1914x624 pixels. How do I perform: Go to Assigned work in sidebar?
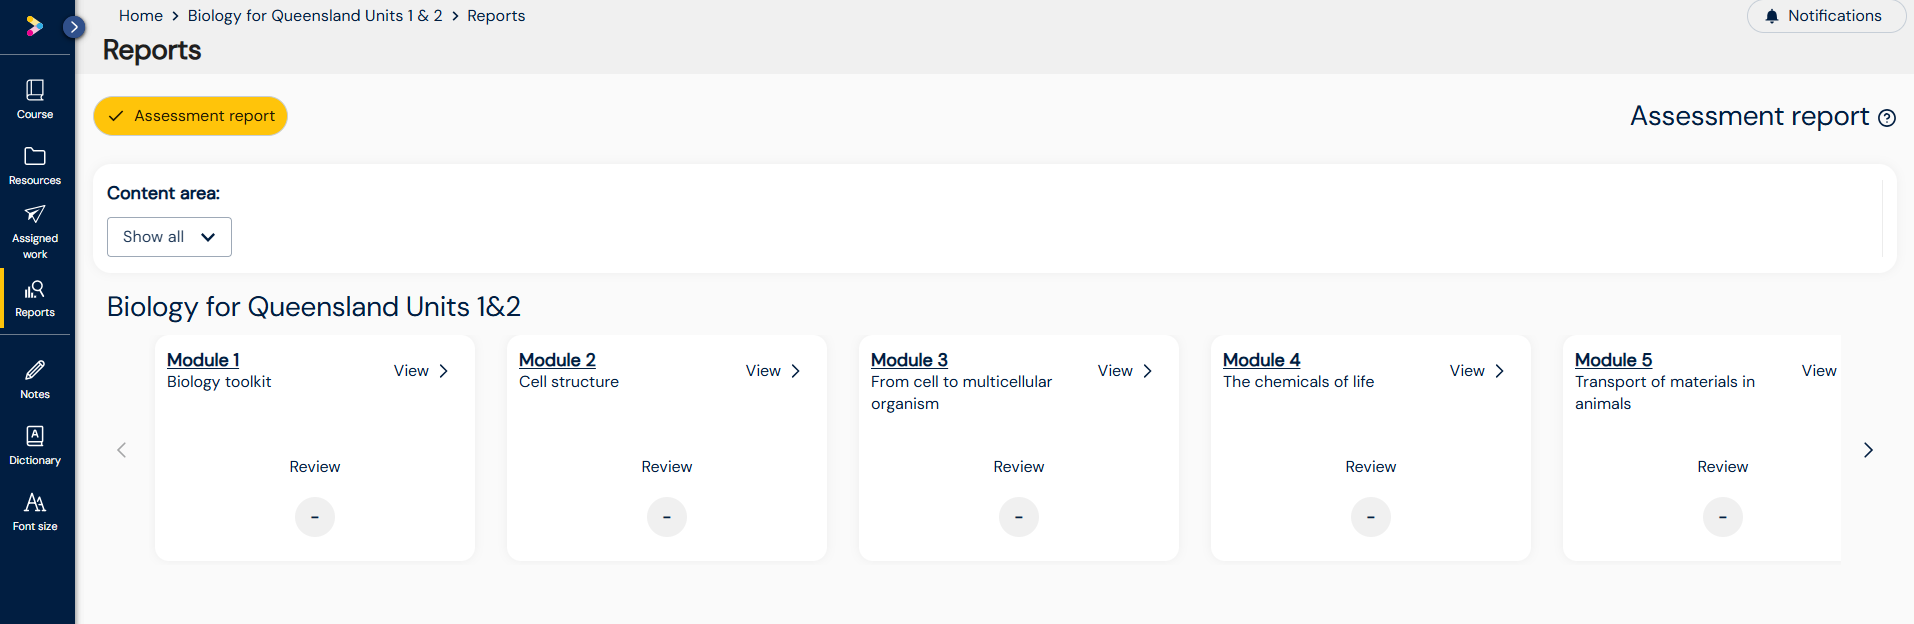(35, 231)
